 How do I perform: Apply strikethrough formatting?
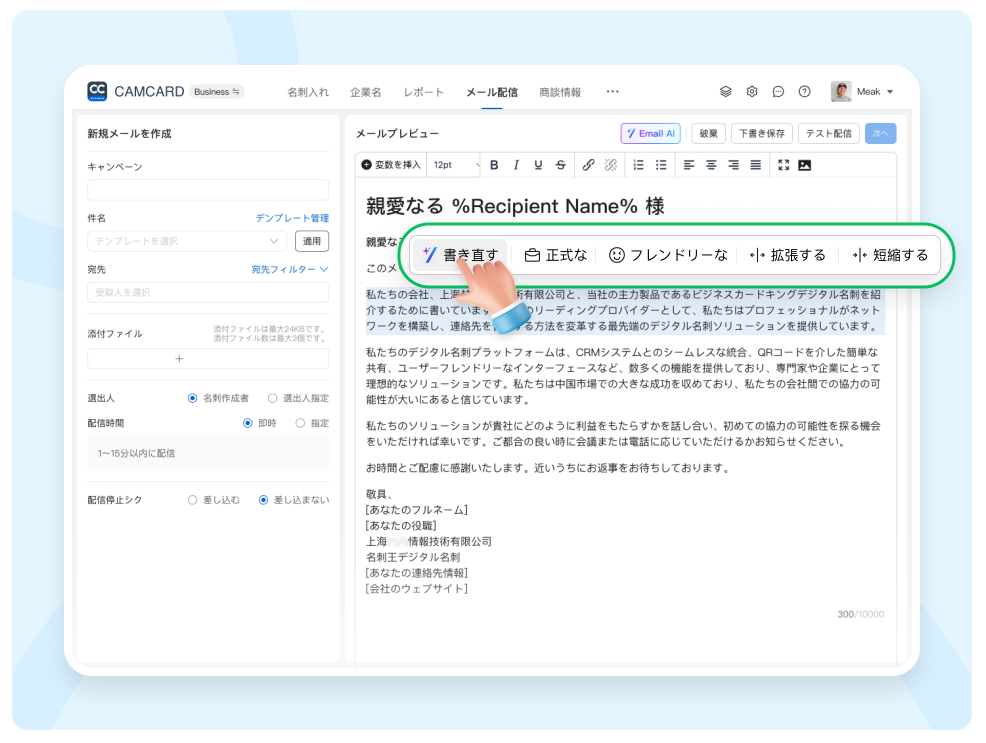tap(560, 165)
